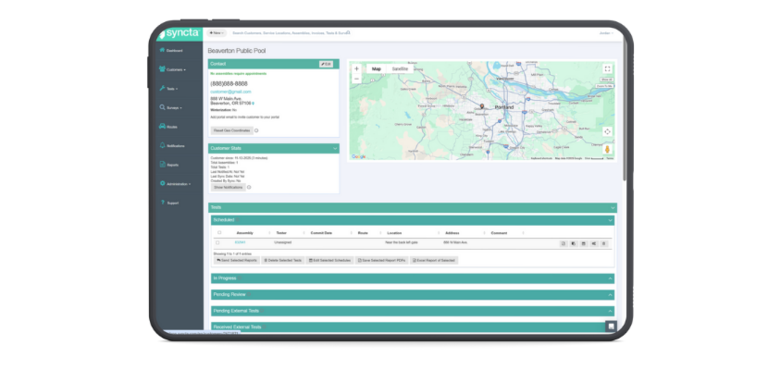Collapse the Tests section chevron

pos(613,208)
